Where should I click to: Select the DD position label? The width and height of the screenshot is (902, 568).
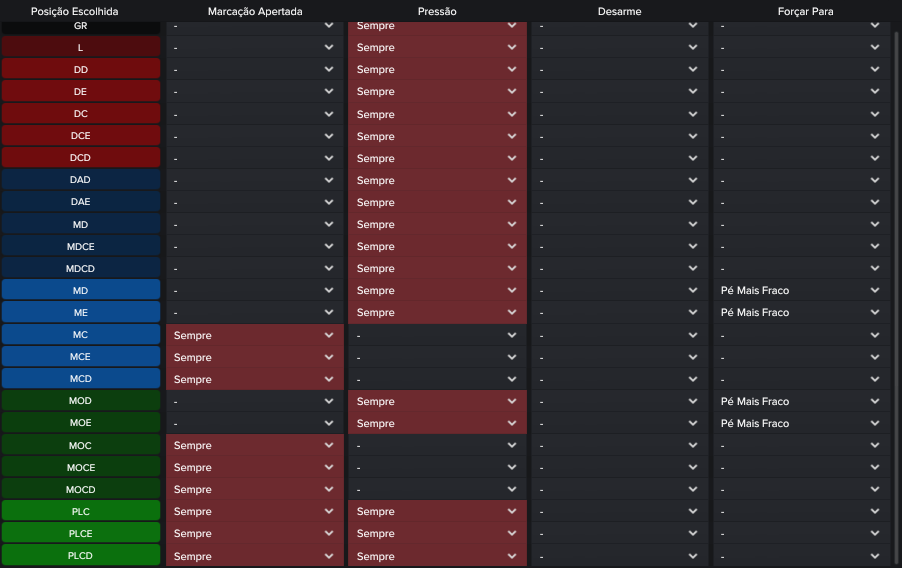pyautogui.click(x=81, y=70)
